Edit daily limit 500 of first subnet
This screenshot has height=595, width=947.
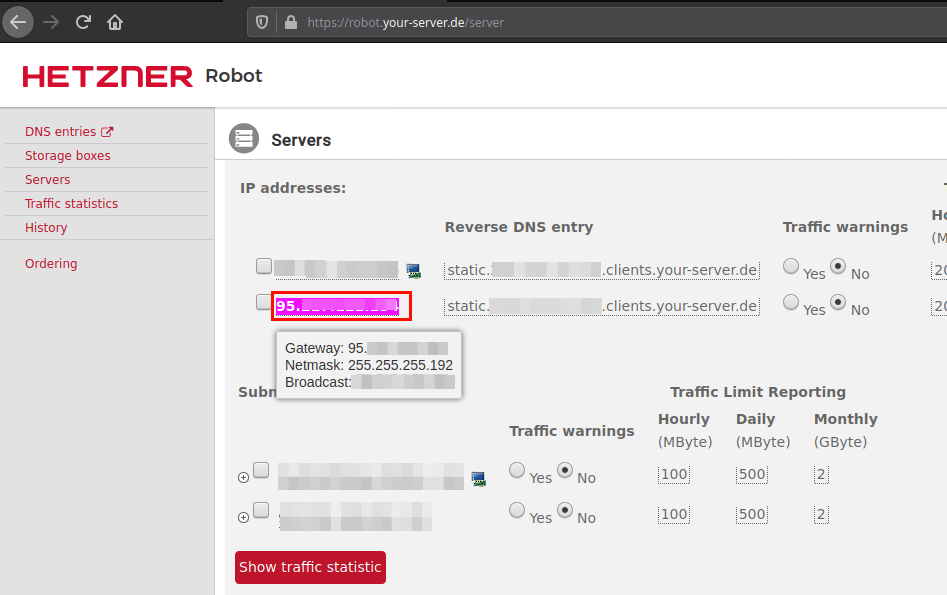pos(752,474)
